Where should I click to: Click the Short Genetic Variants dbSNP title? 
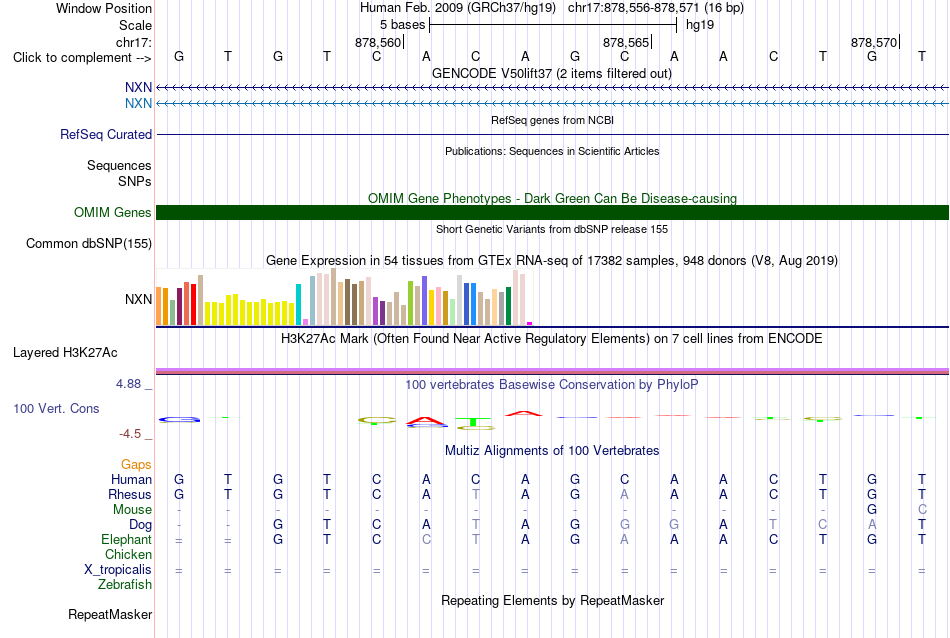pos(552,229)
